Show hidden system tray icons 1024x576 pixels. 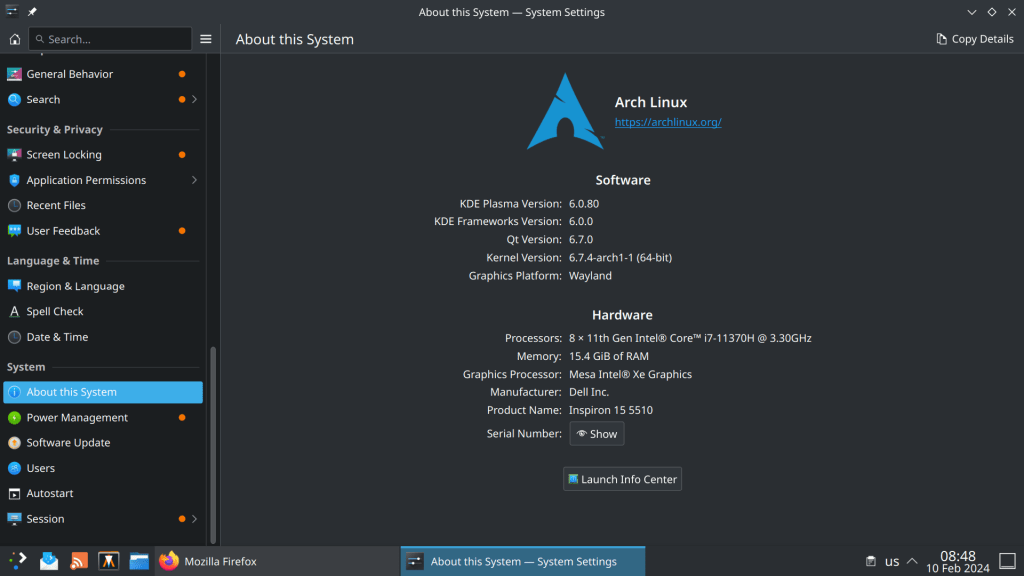click(912, 561)
